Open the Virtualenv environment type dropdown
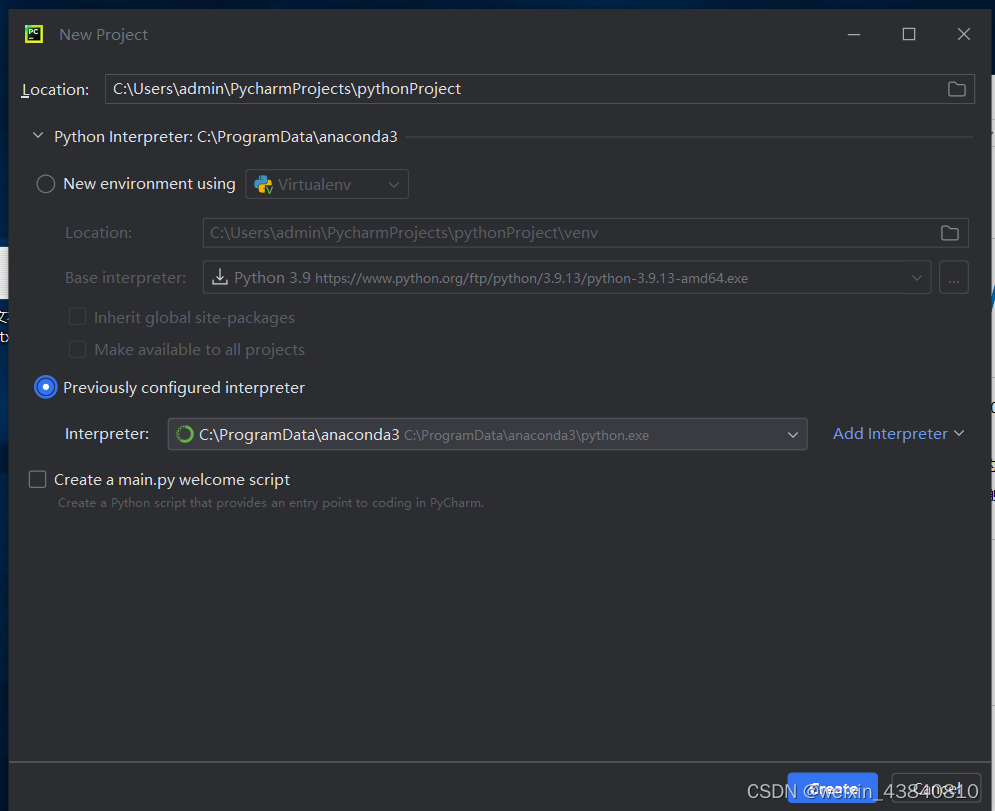Viewport: 995px width, 811px height. pos(327,184)
